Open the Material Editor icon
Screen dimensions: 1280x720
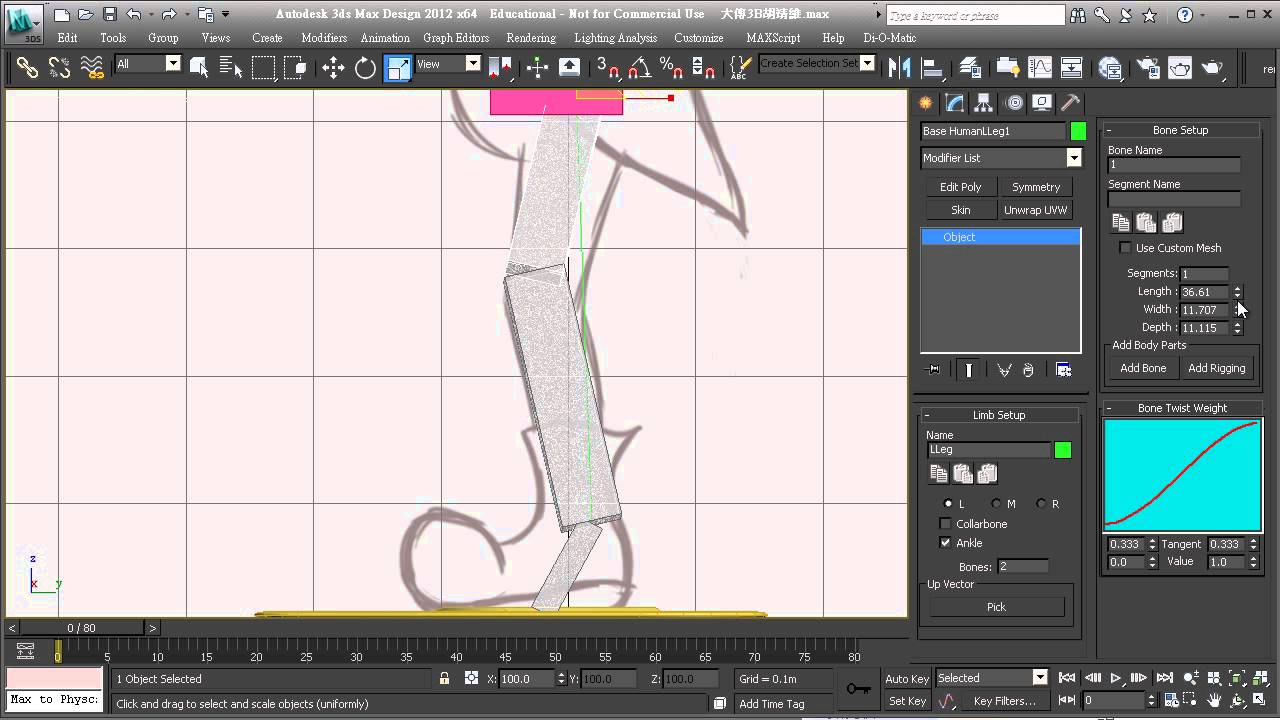1110,68
